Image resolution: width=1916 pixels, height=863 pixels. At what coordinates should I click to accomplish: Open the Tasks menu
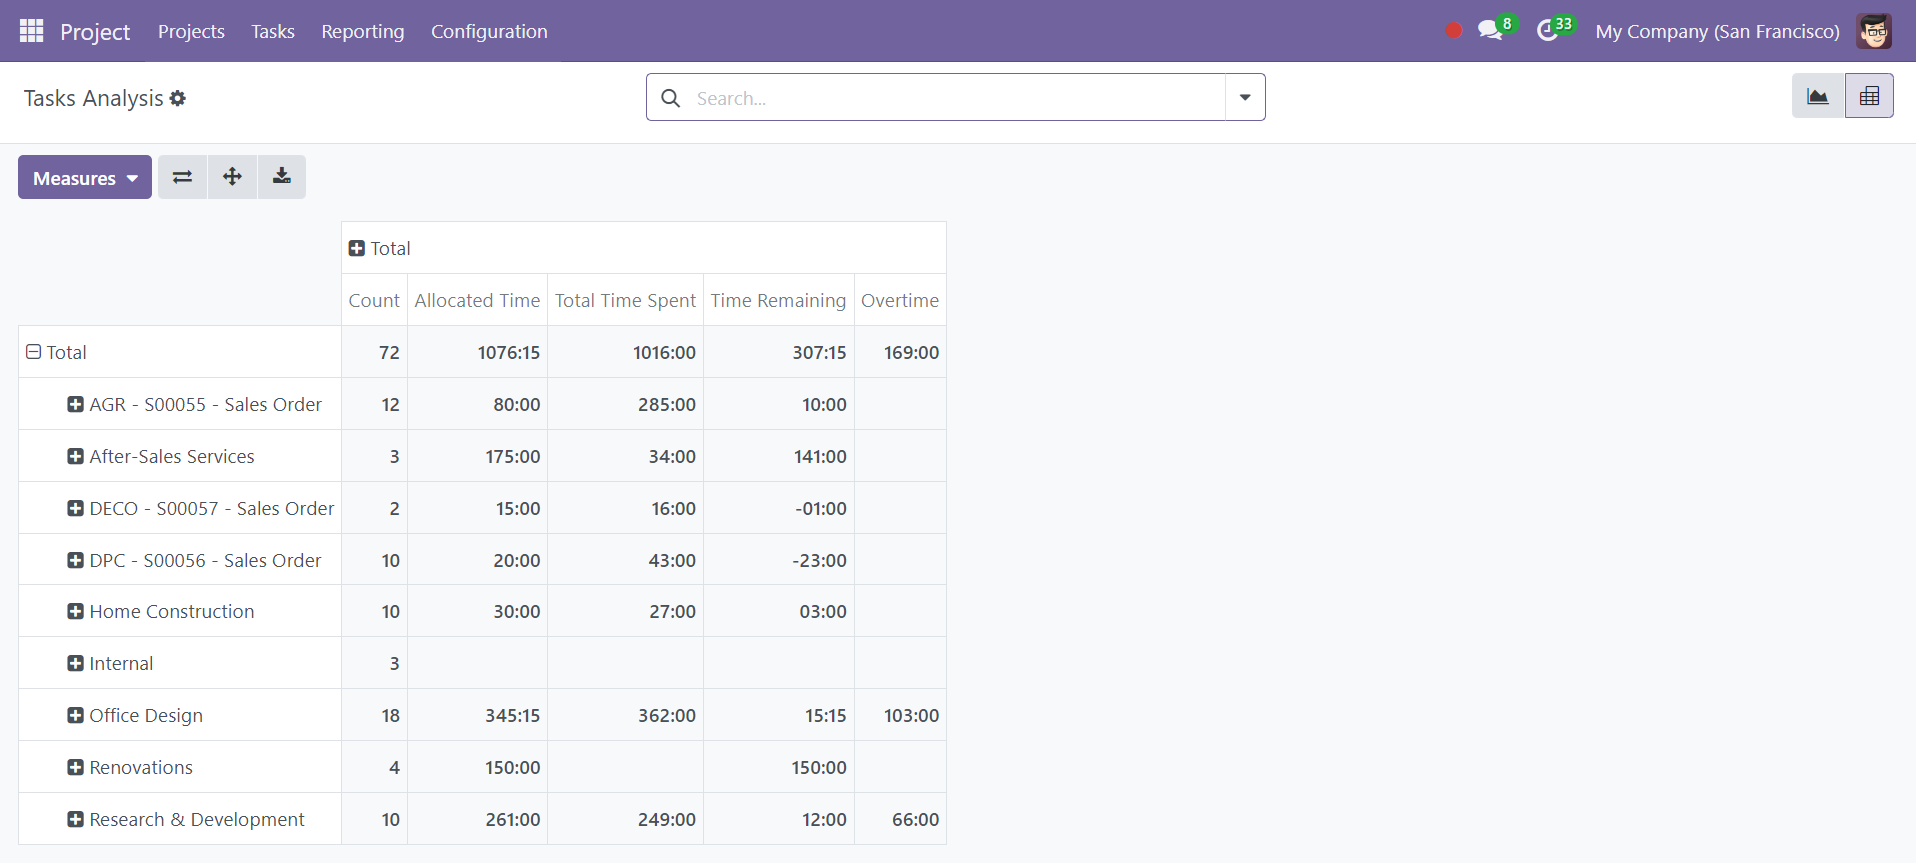point(273,32)
